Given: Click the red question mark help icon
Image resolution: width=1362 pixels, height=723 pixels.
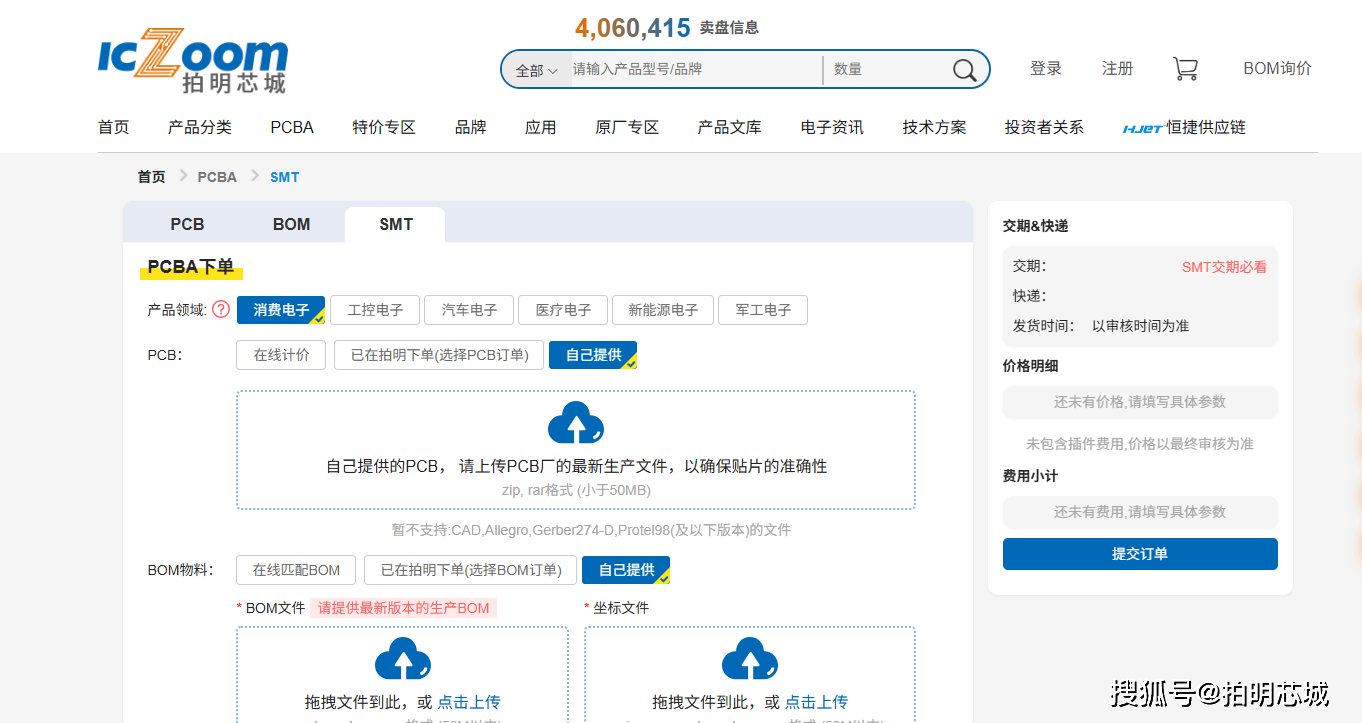Looking at the screenshot, I should click(221, 310).
